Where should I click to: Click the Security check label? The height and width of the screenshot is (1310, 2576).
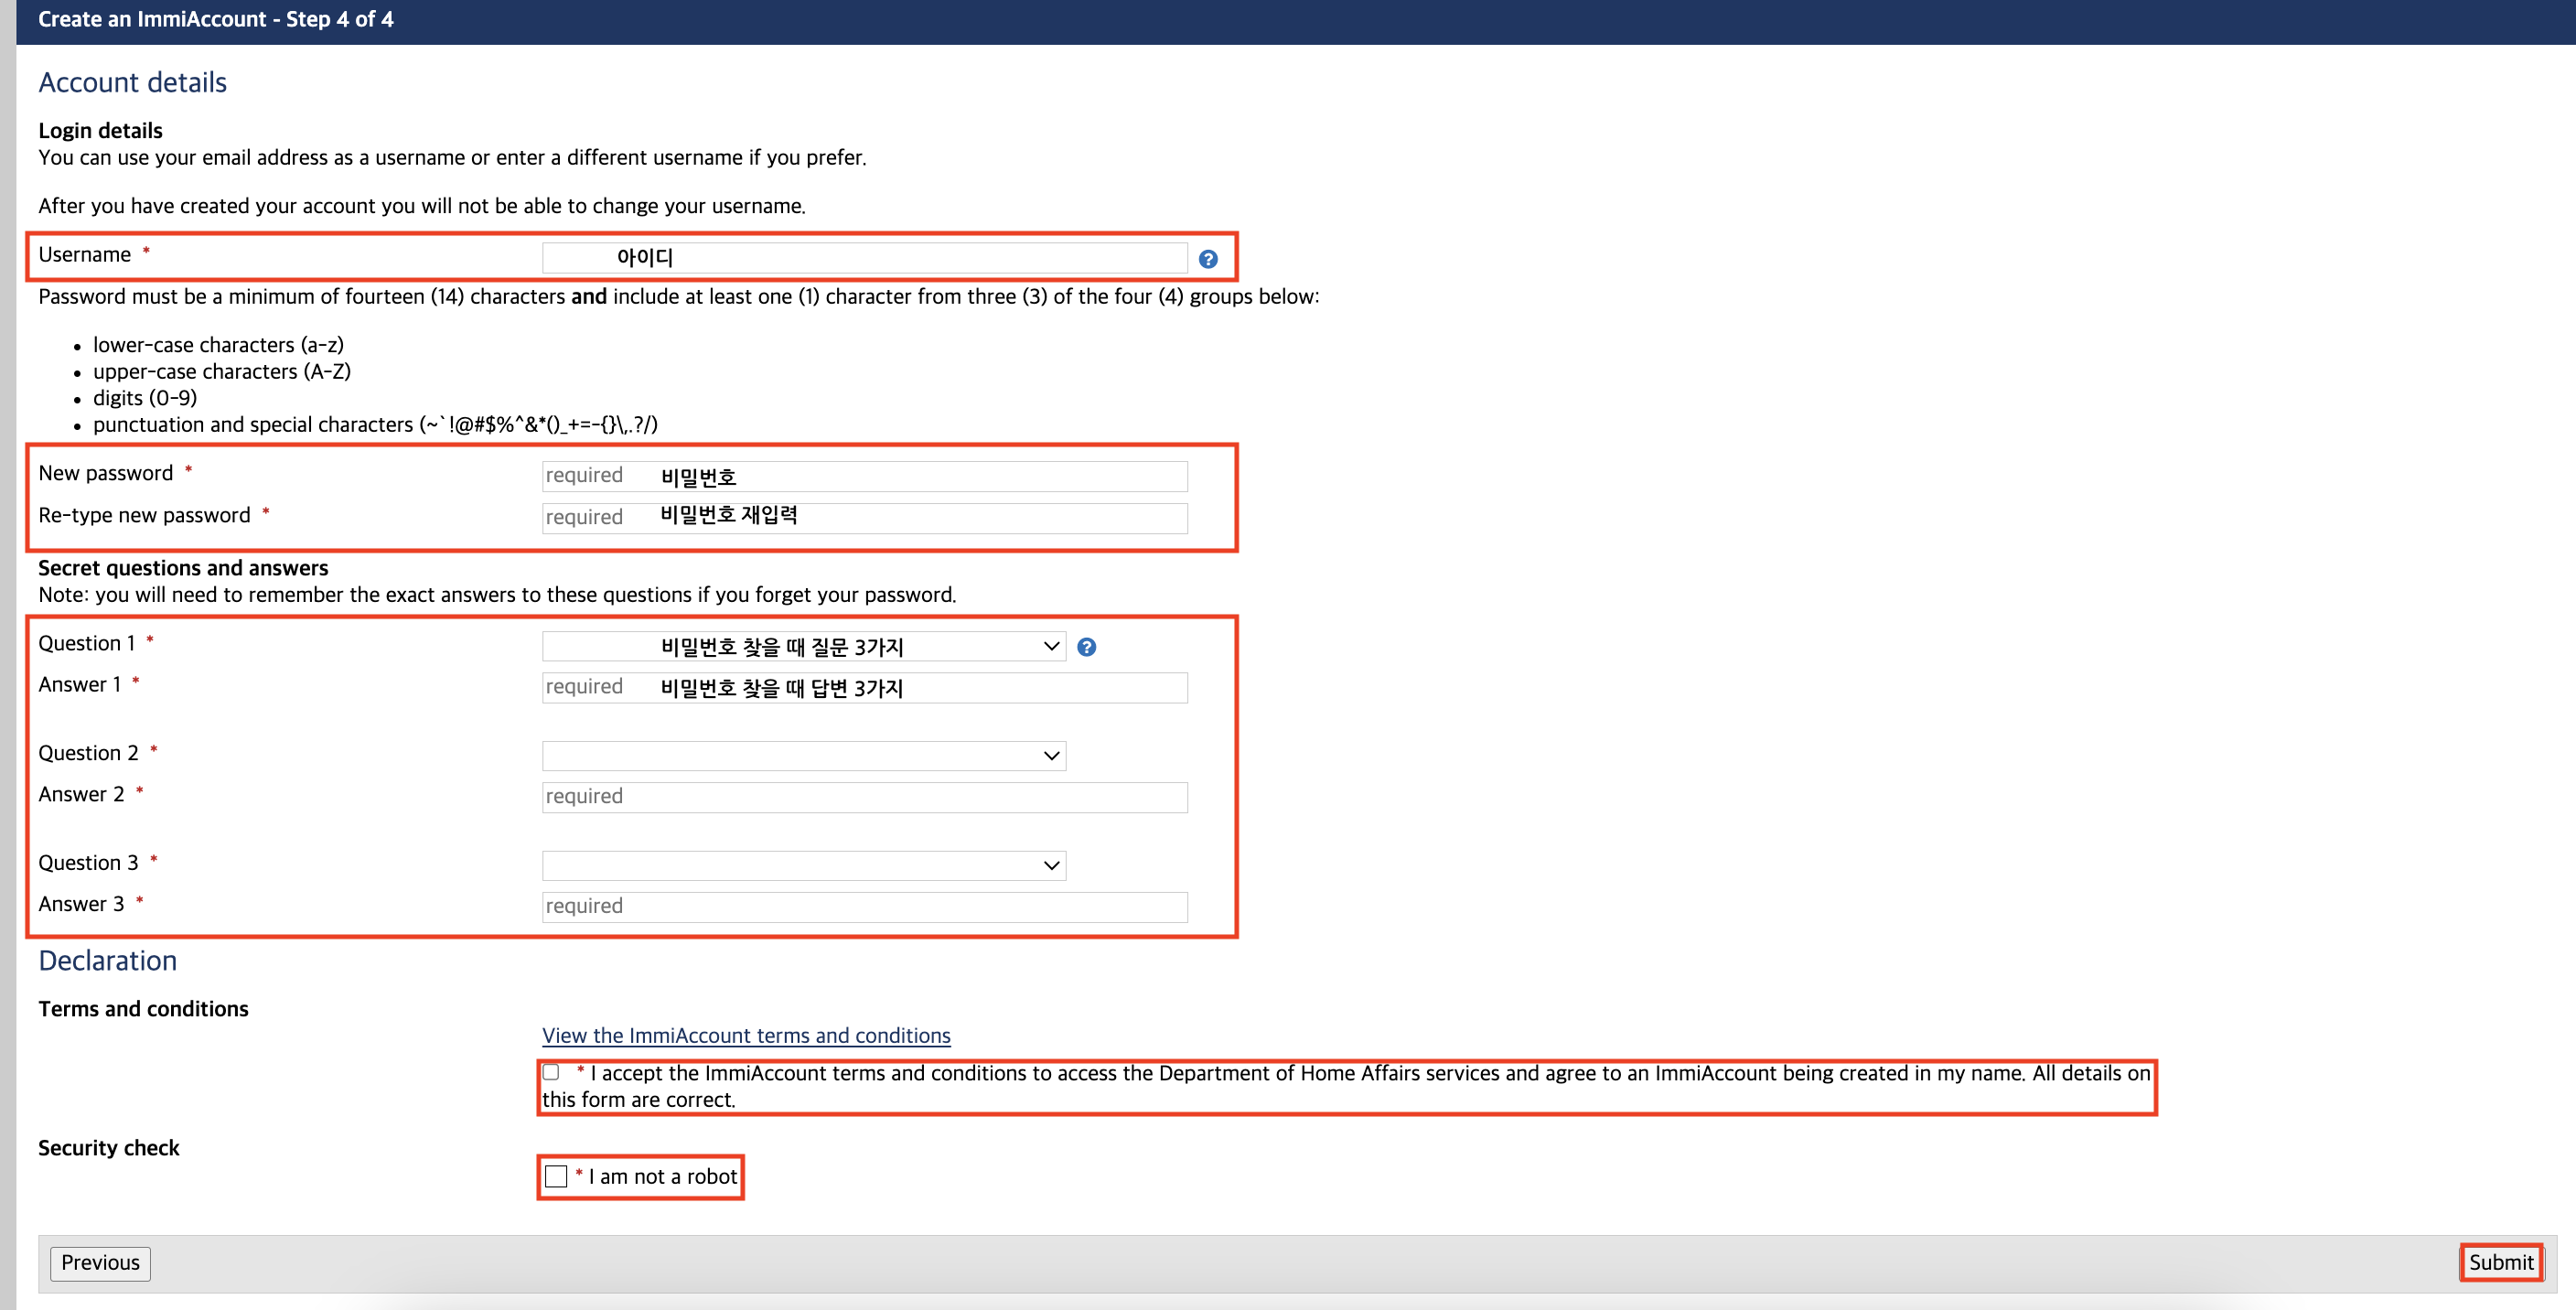108,1148
